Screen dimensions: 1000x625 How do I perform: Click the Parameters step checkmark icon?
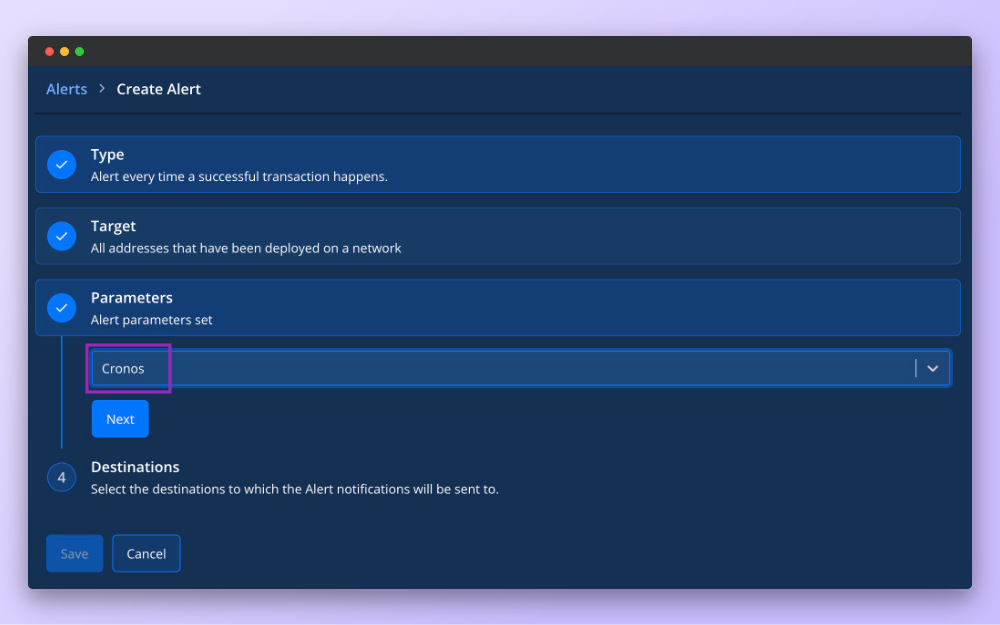[62, 308]
